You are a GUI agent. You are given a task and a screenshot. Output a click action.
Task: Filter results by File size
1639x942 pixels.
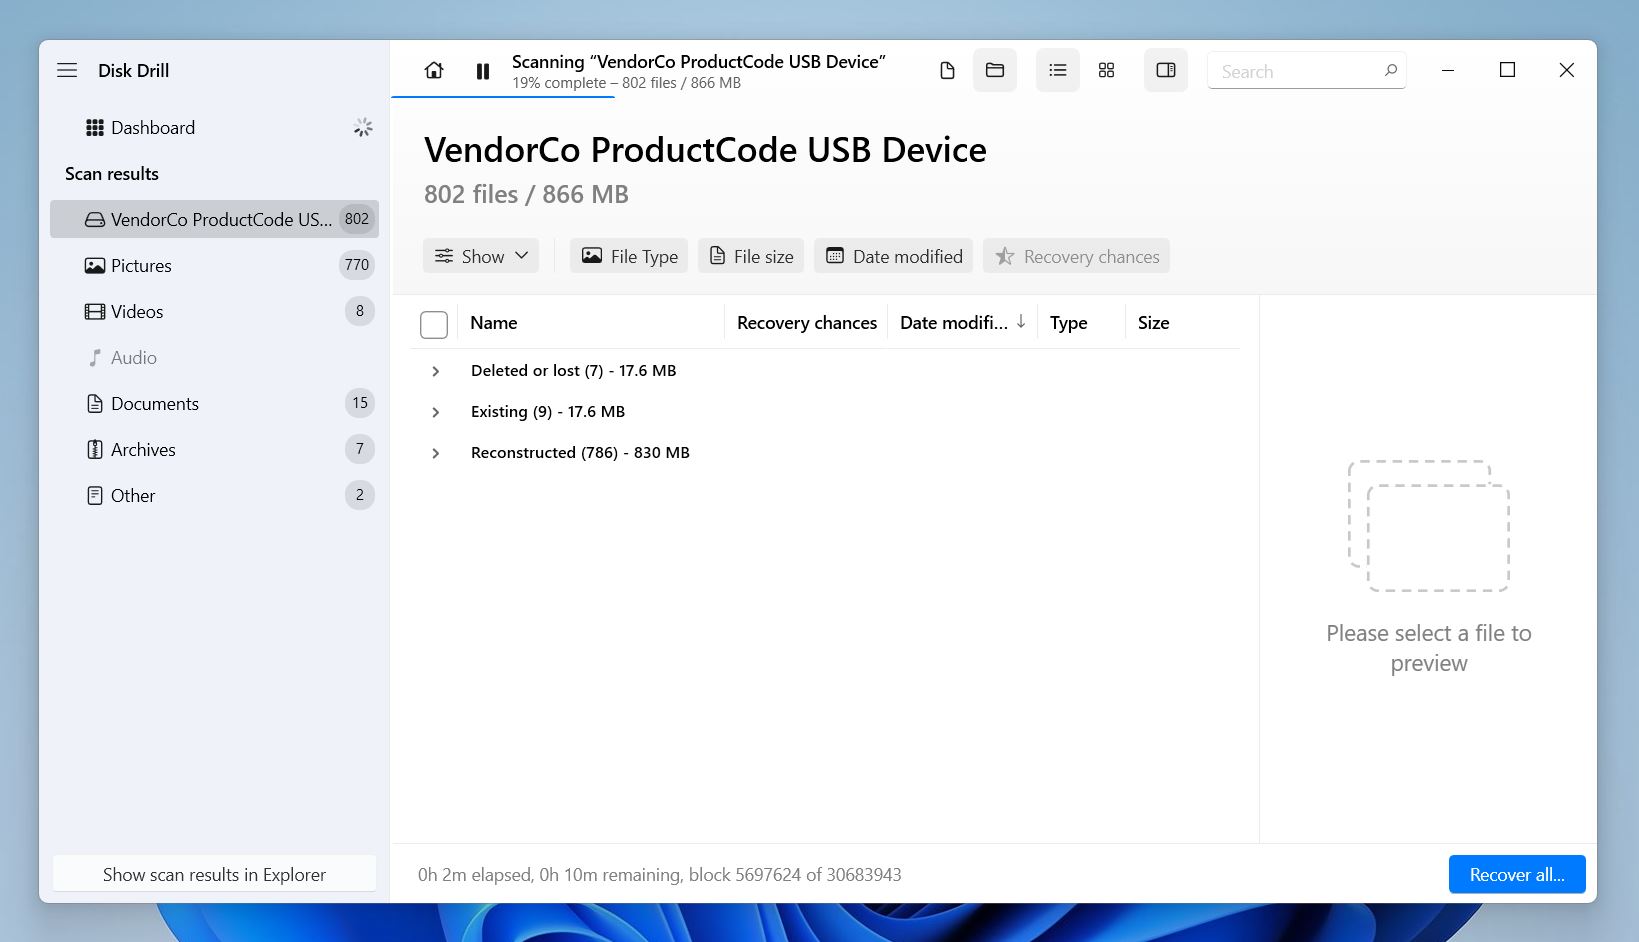pos(751,256)
